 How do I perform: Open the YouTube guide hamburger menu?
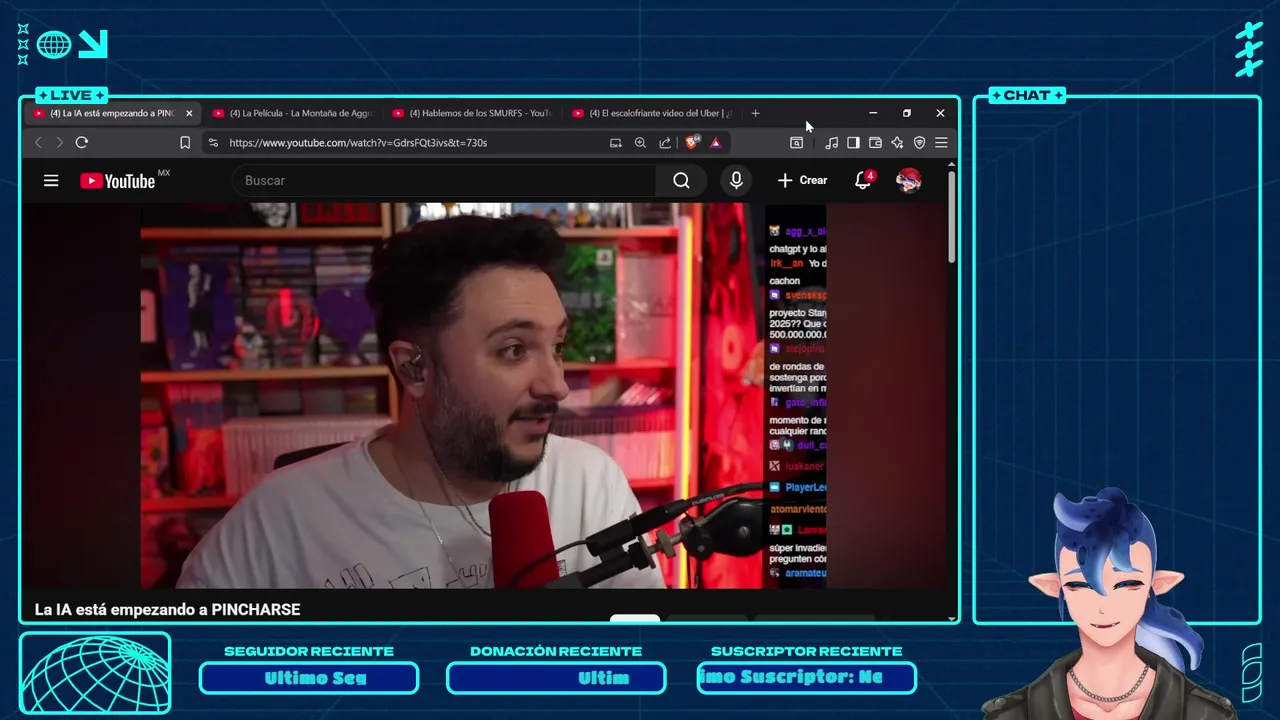pos(51,181)
